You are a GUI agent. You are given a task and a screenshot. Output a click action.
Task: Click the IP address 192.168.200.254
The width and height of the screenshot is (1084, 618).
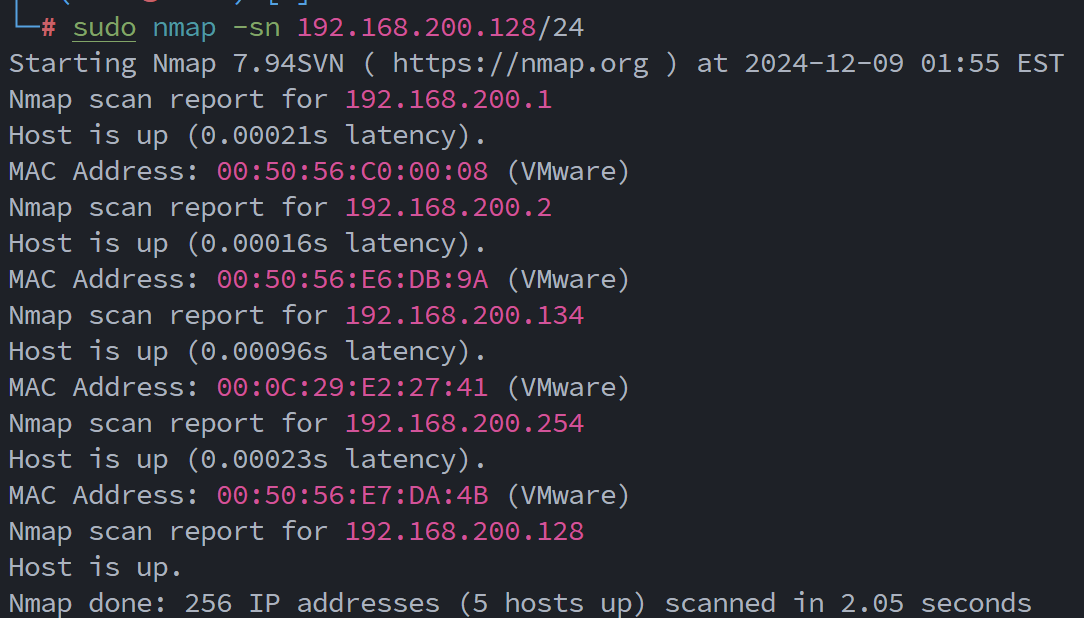(x=464, y=424)
